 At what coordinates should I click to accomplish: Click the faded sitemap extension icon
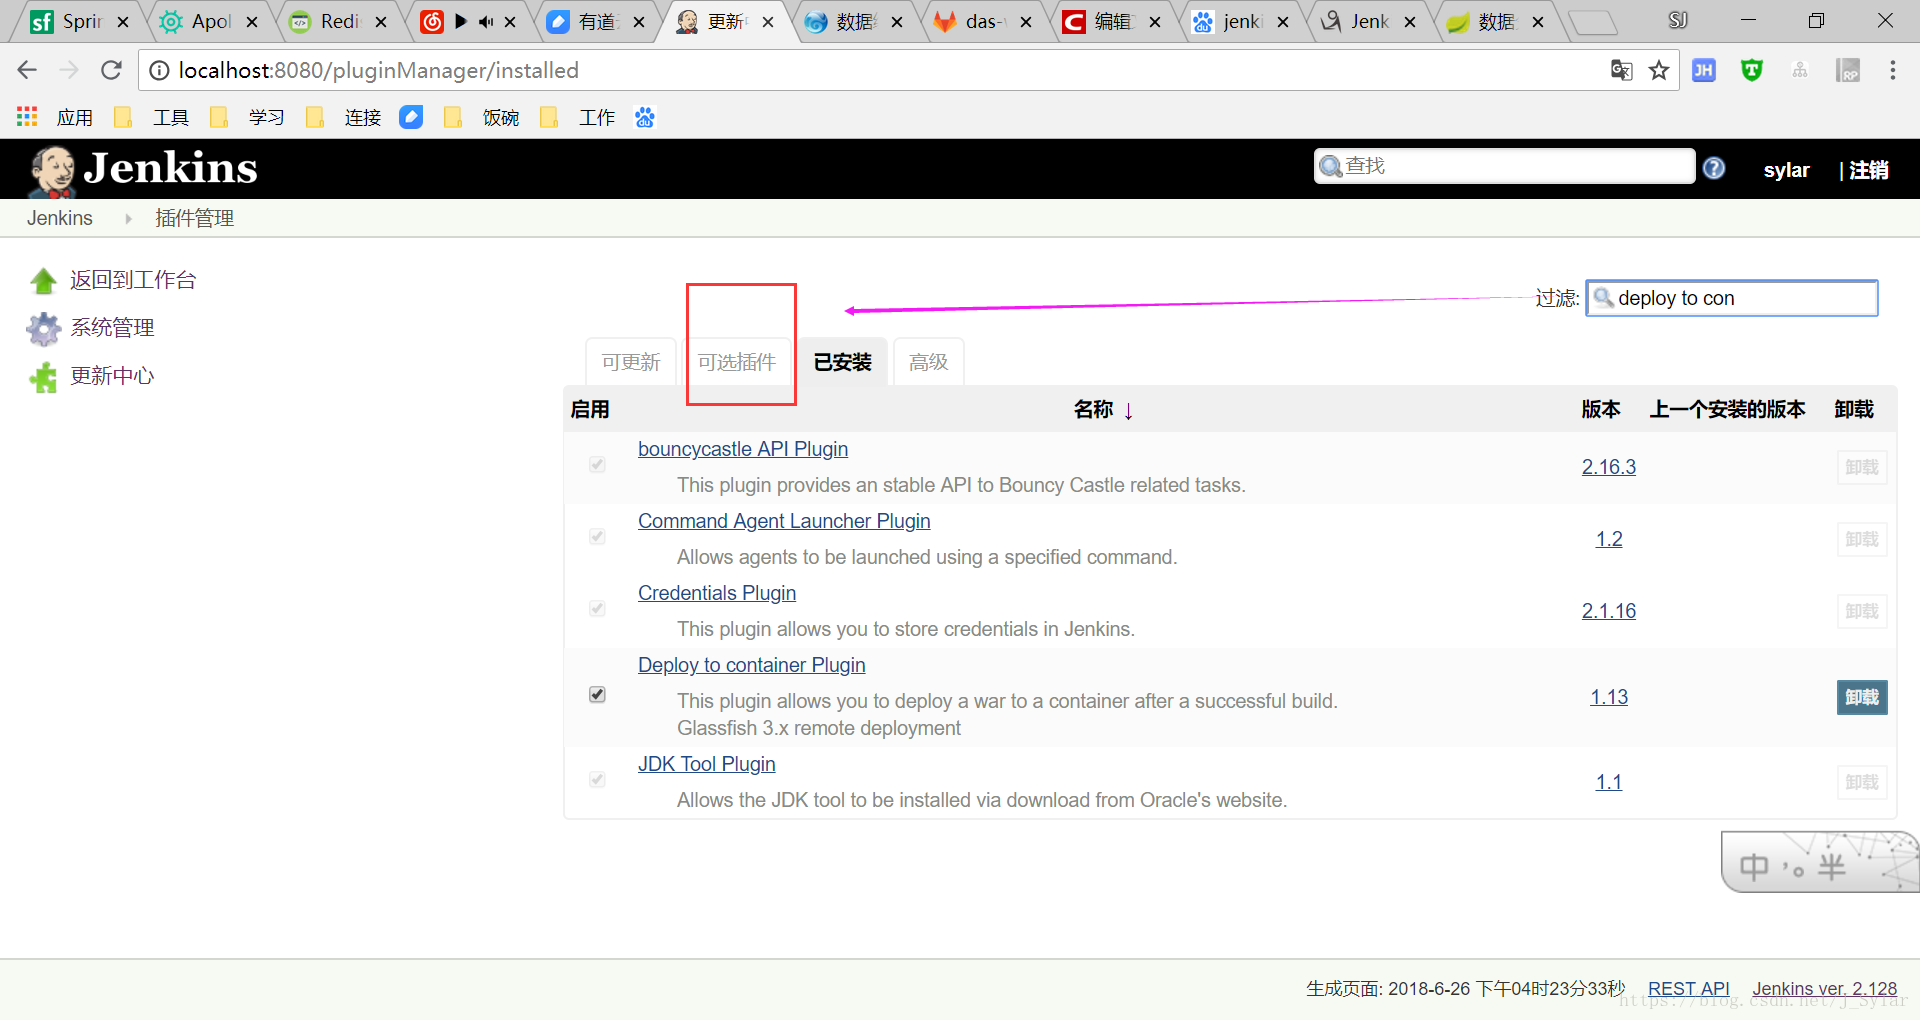tap(1800, 70)
